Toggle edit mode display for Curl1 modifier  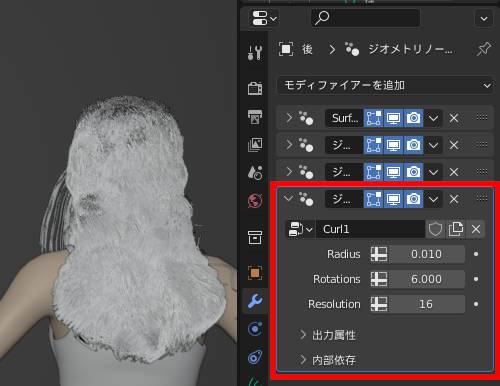[x=373, y=199]
